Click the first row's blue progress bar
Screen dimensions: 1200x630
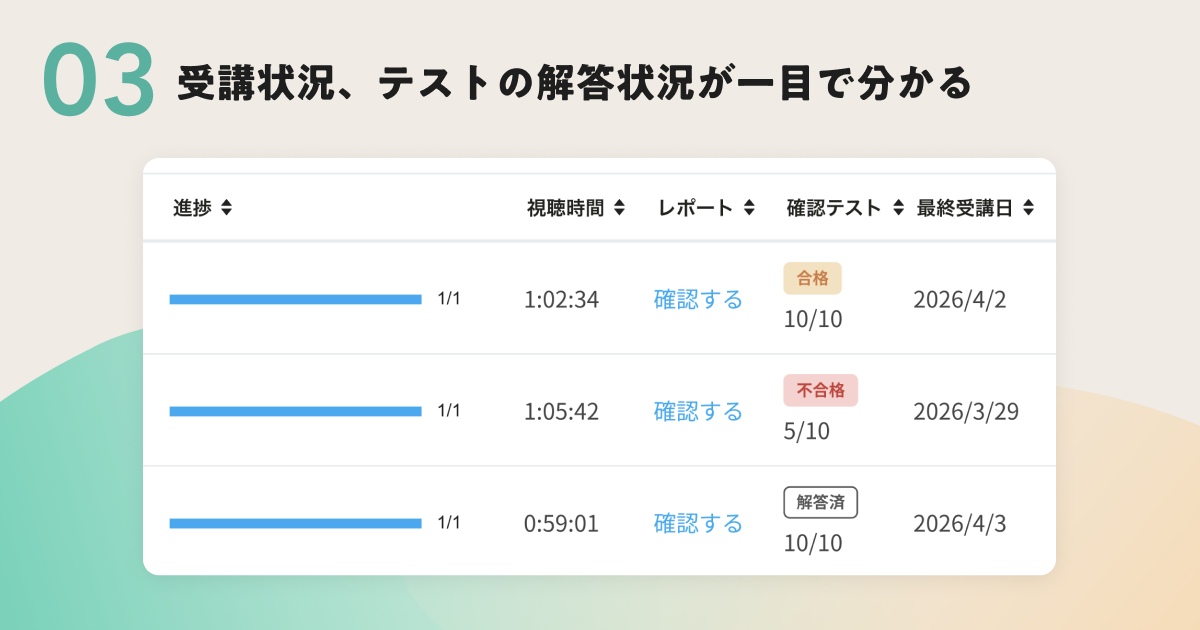pos(295,299)
